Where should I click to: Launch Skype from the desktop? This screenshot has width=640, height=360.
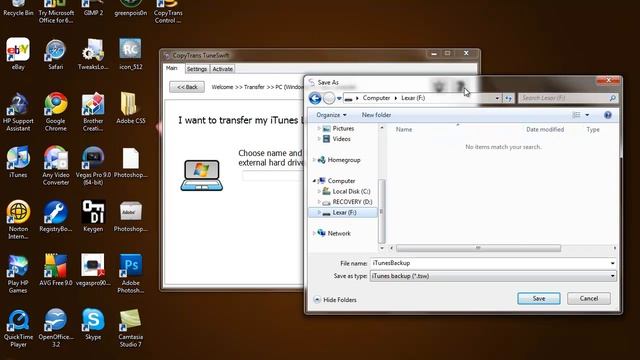tap(93, 324)
